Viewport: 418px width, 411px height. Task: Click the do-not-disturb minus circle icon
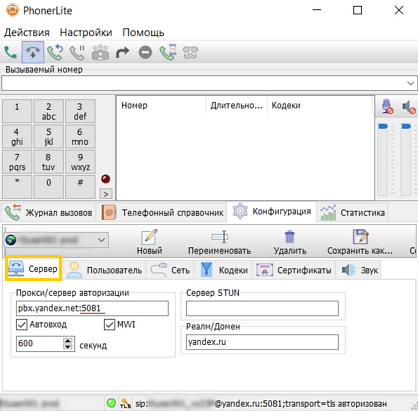click(145, 52)
